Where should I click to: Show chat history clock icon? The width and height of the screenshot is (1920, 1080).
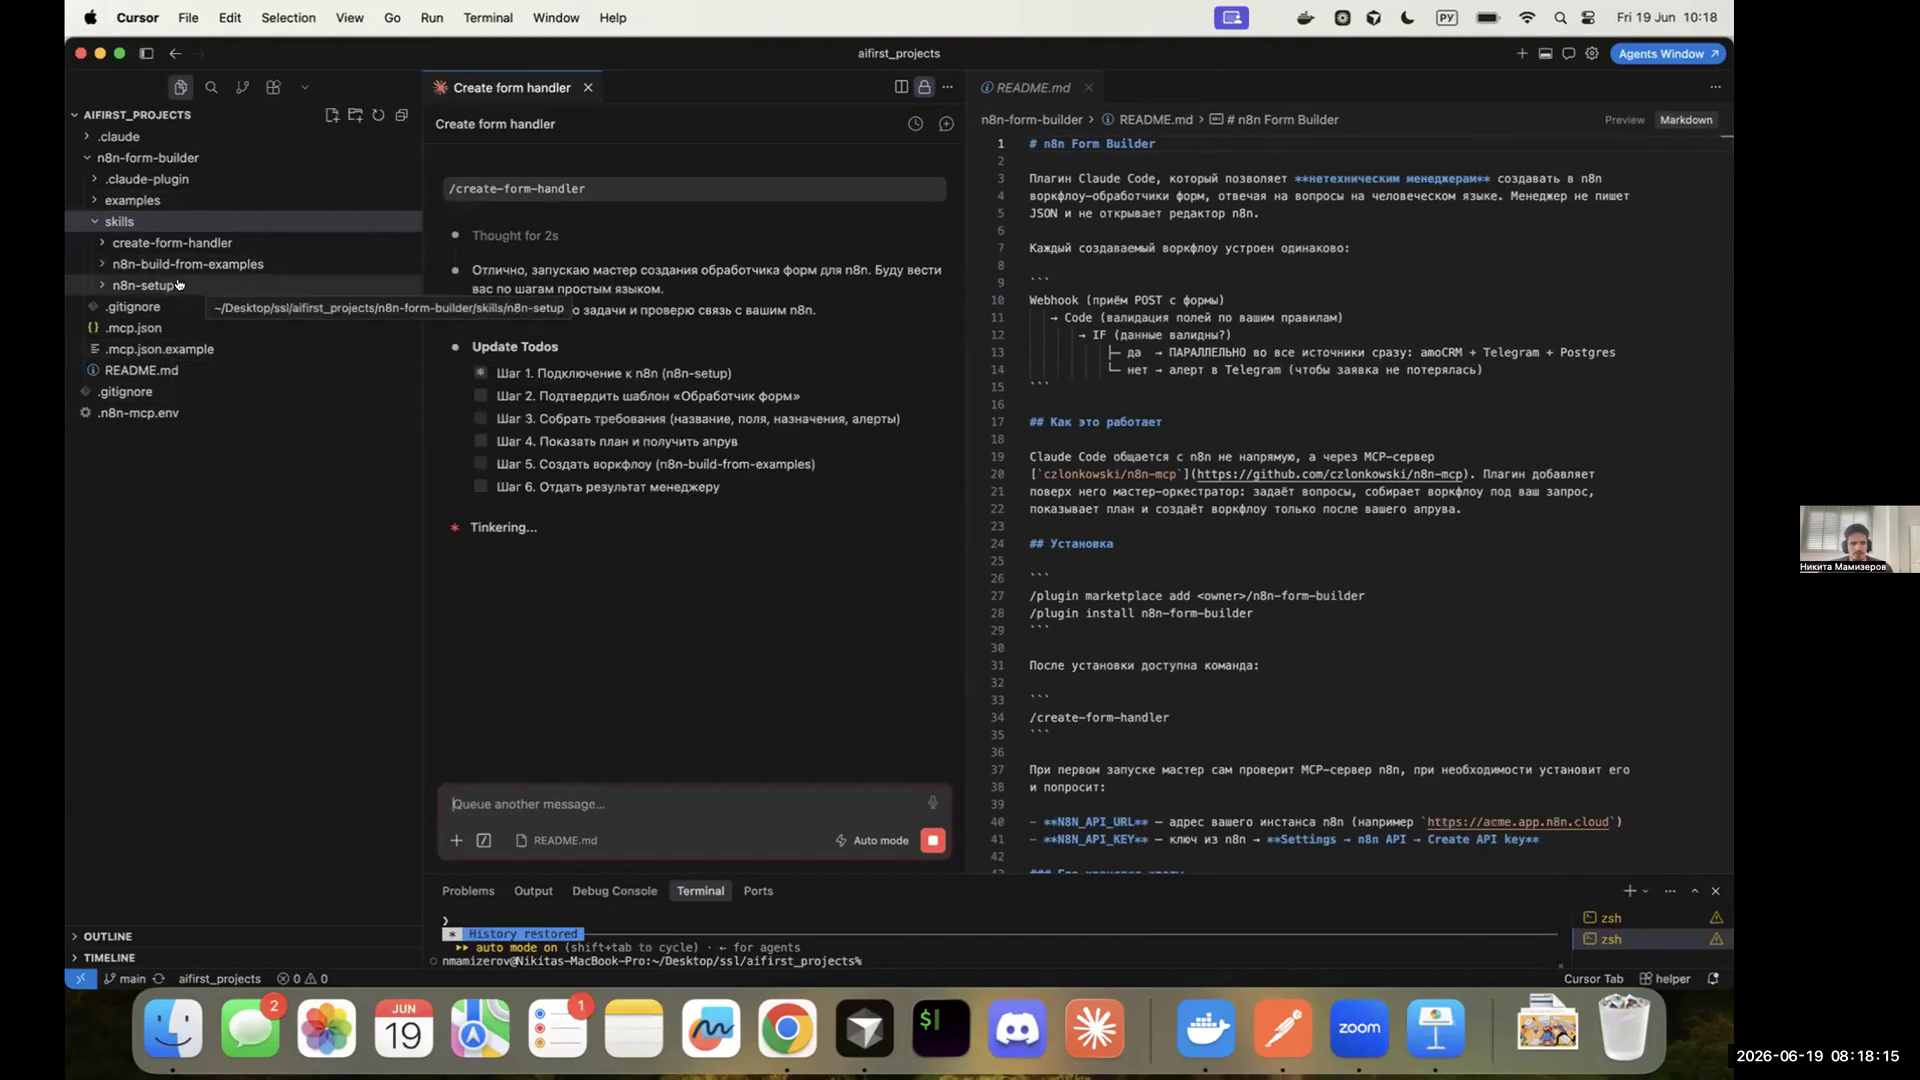tap(915, 124)
